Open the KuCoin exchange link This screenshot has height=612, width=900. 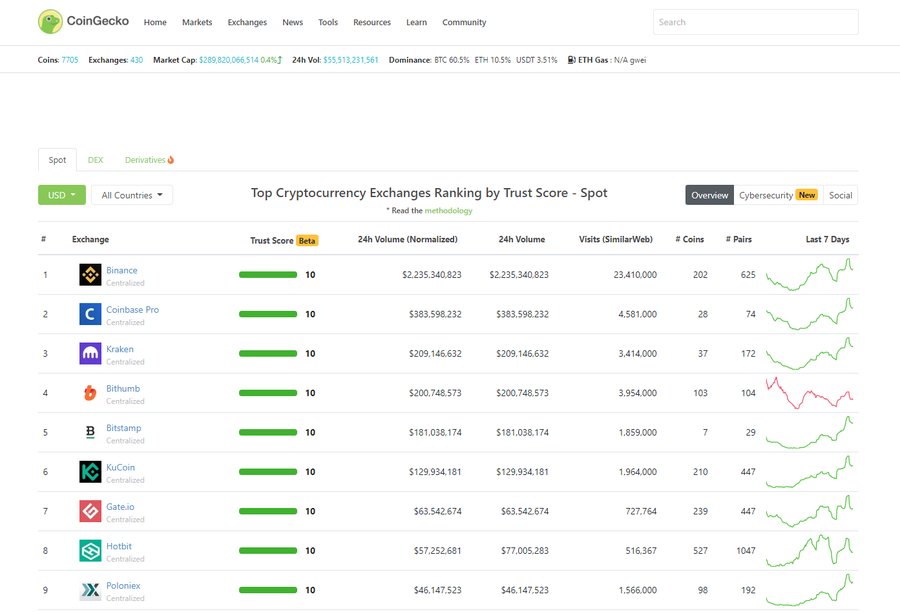click(x=121, y=467)
